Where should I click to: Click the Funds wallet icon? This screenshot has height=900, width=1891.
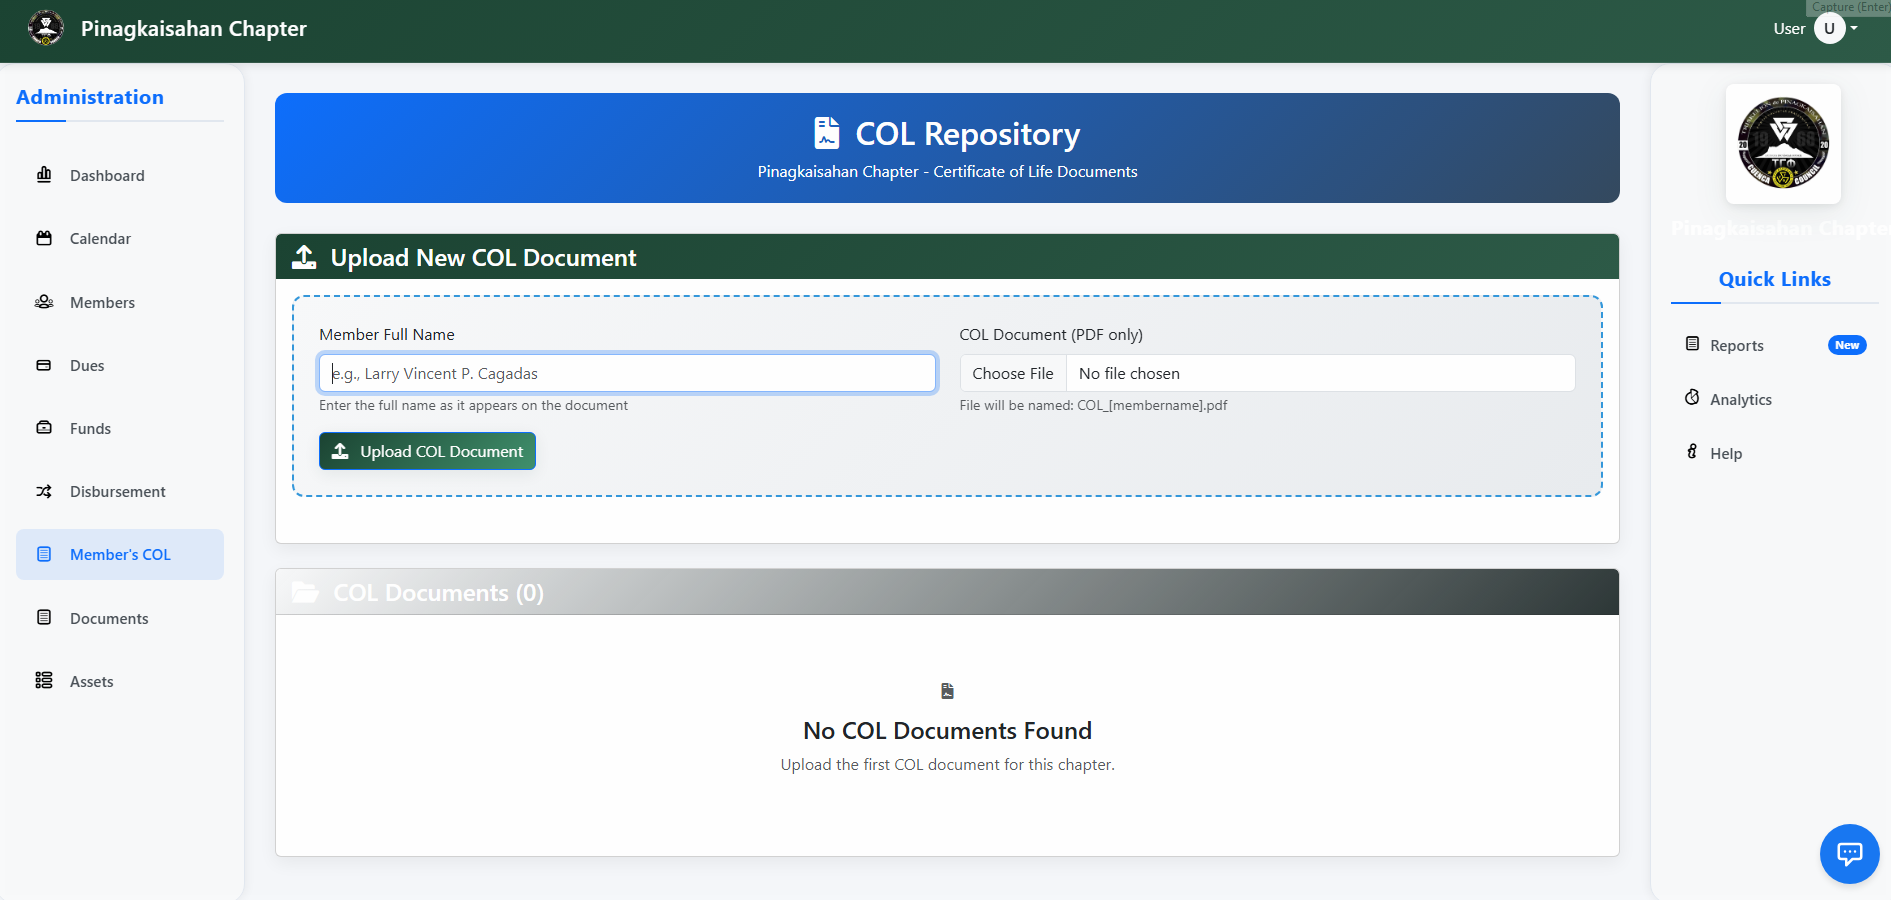coord(44,428)
